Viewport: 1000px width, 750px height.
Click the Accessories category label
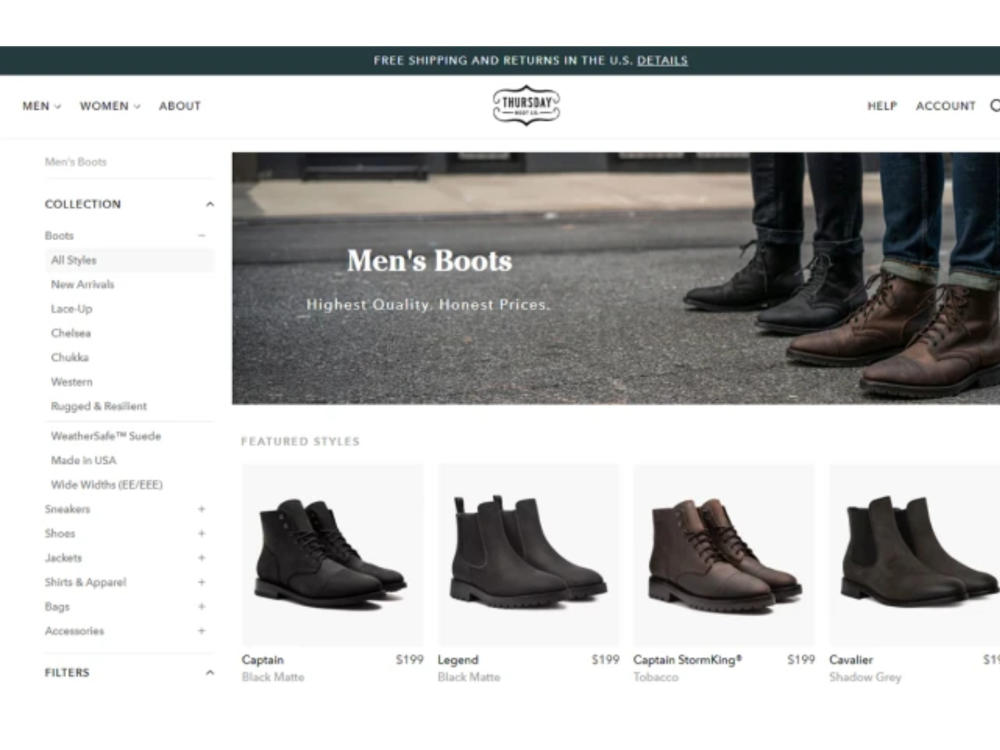pyautogui.click(x=75, y=631)
